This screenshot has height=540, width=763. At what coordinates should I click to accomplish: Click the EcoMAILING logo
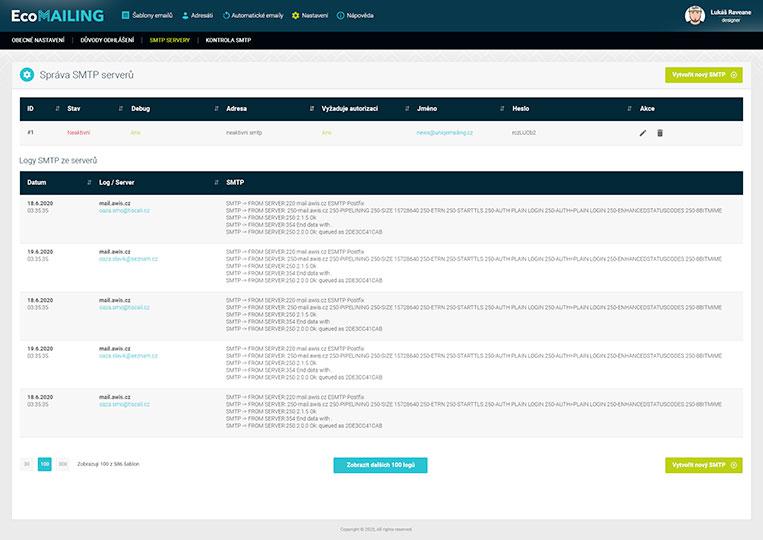point(57,16)
